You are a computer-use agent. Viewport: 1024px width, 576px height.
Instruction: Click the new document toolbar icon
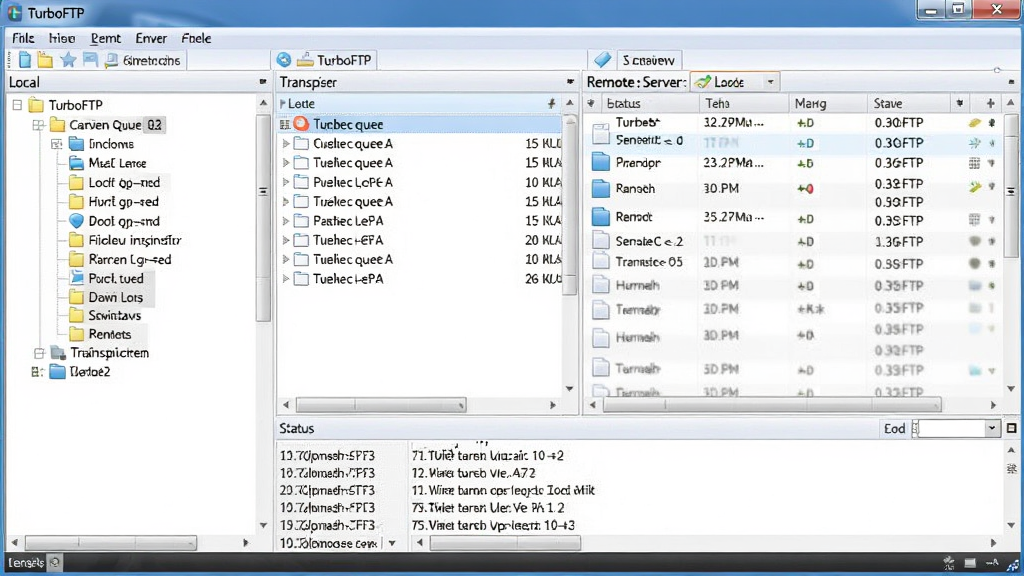tap(25, 60)
